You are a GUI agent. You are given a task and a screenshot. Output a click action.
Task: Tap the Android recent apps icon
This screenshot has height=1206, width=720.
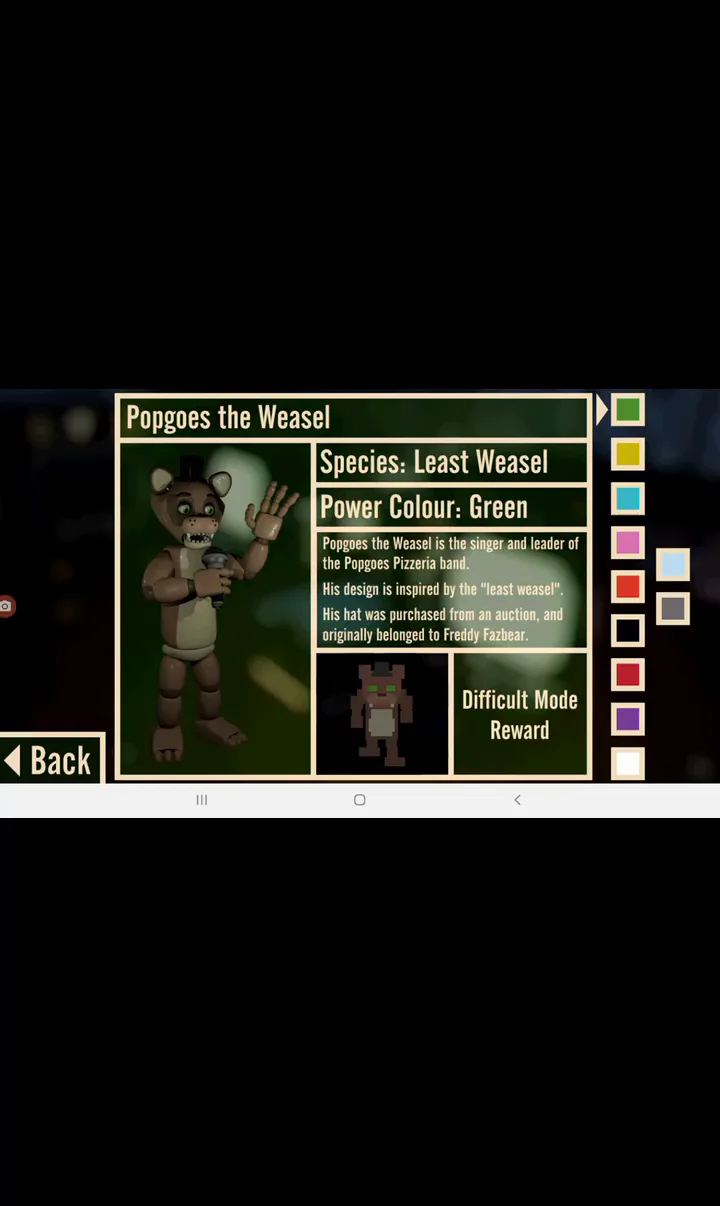coord(202,800)
